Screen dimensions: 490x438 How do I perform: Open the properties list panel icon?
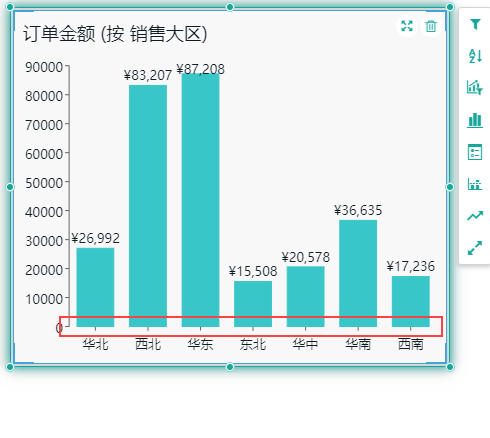tap(475, 152)
